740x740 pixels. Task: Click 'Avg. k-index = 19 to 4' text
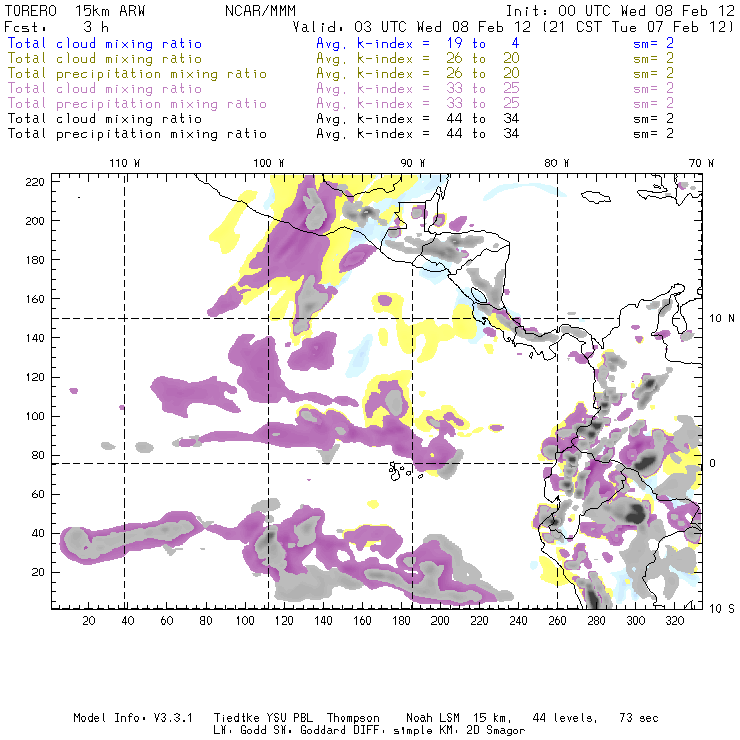click(418, 43)
